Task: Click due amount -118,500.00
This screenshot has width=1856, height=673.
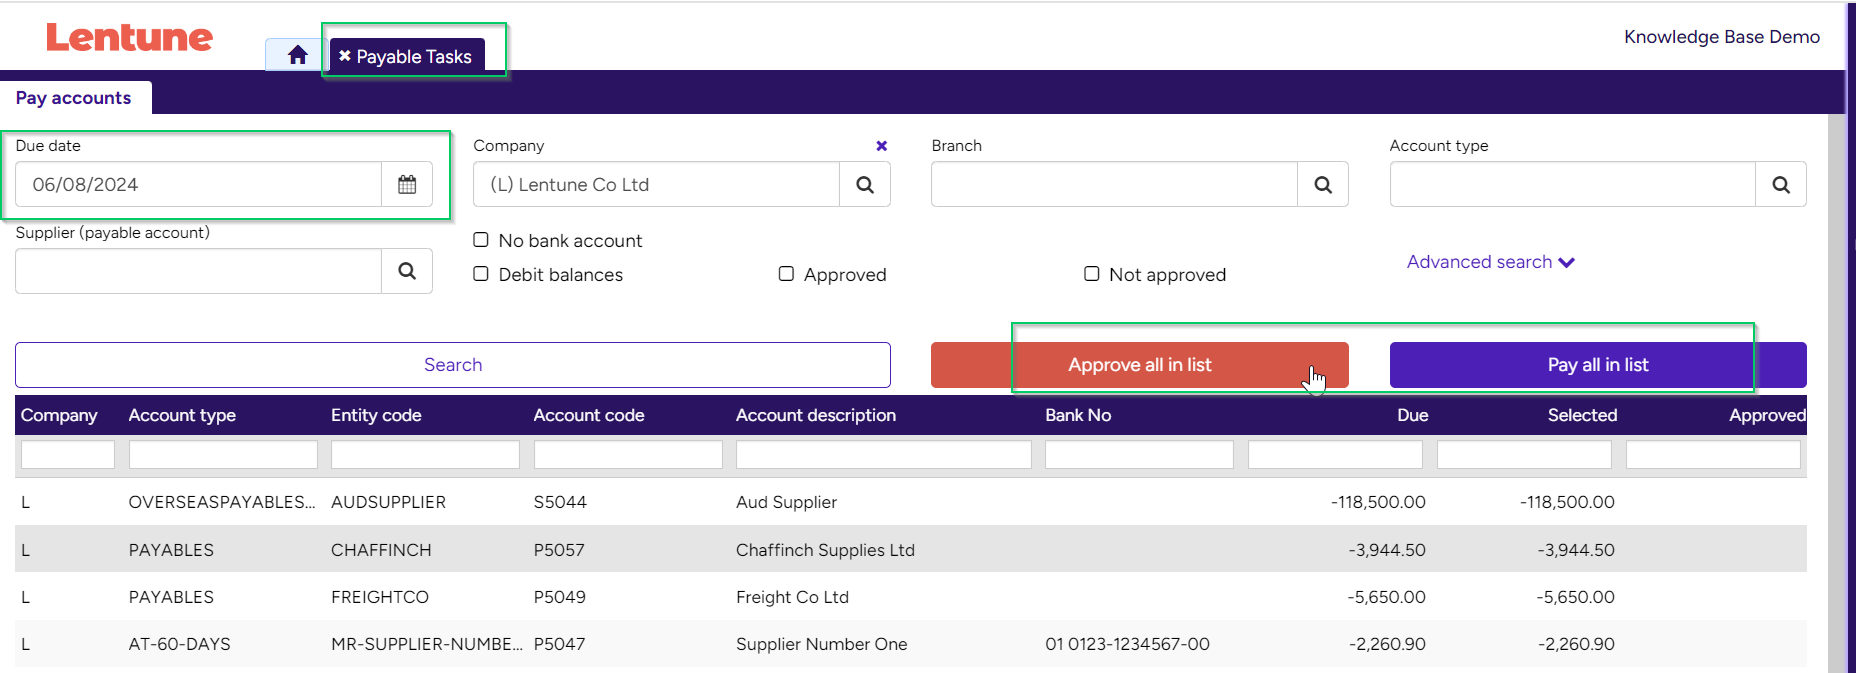Action: [1378, 502]
